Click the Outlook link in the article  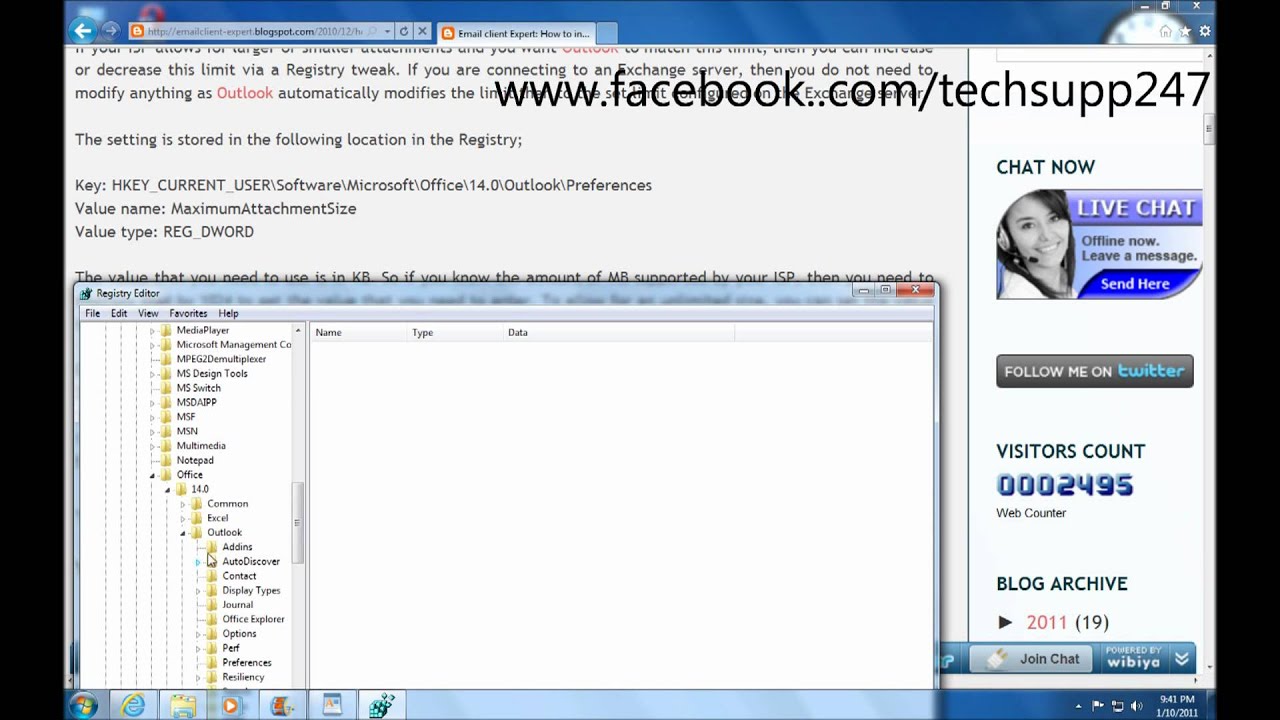[x=244, y=93]
